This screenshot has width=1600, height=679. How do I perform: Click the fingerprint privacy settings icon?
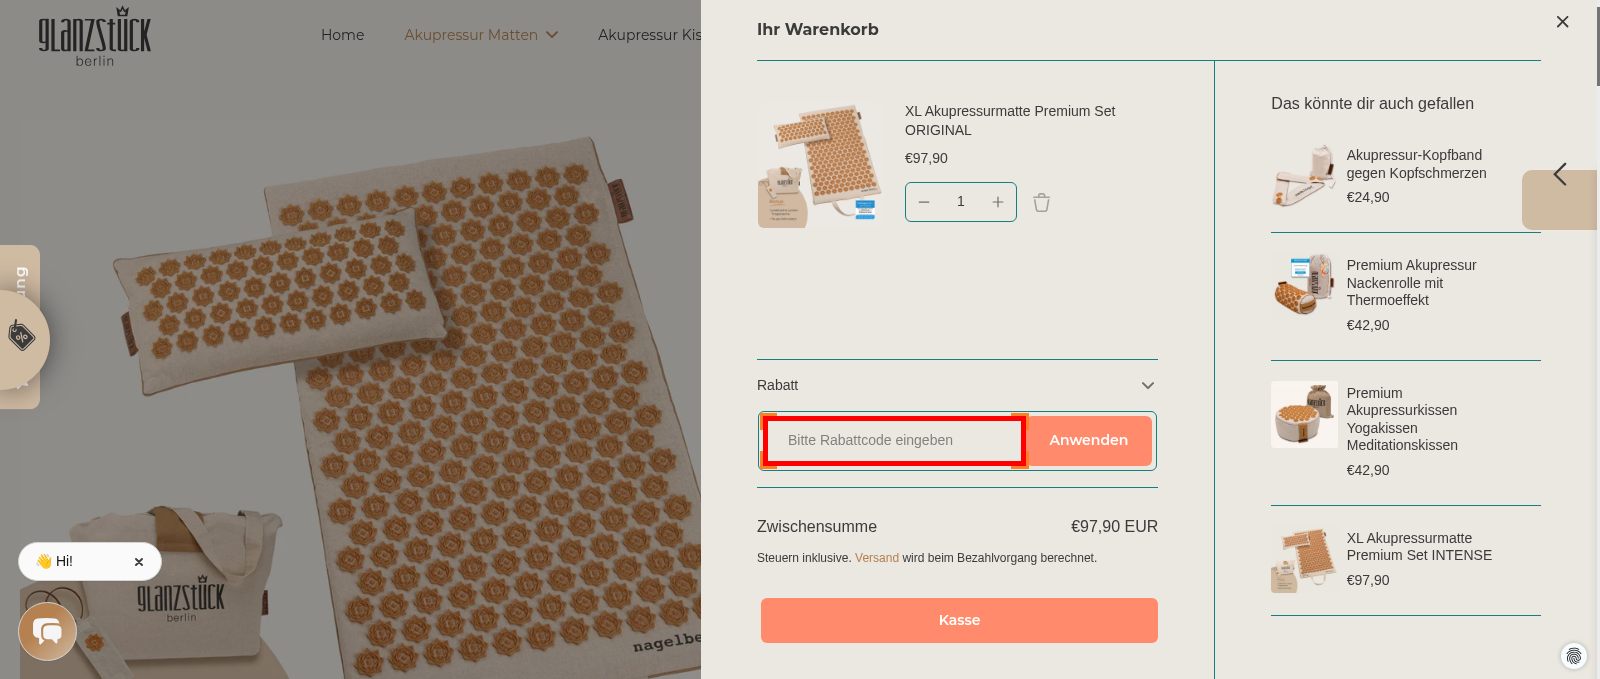pos(1576,656)
